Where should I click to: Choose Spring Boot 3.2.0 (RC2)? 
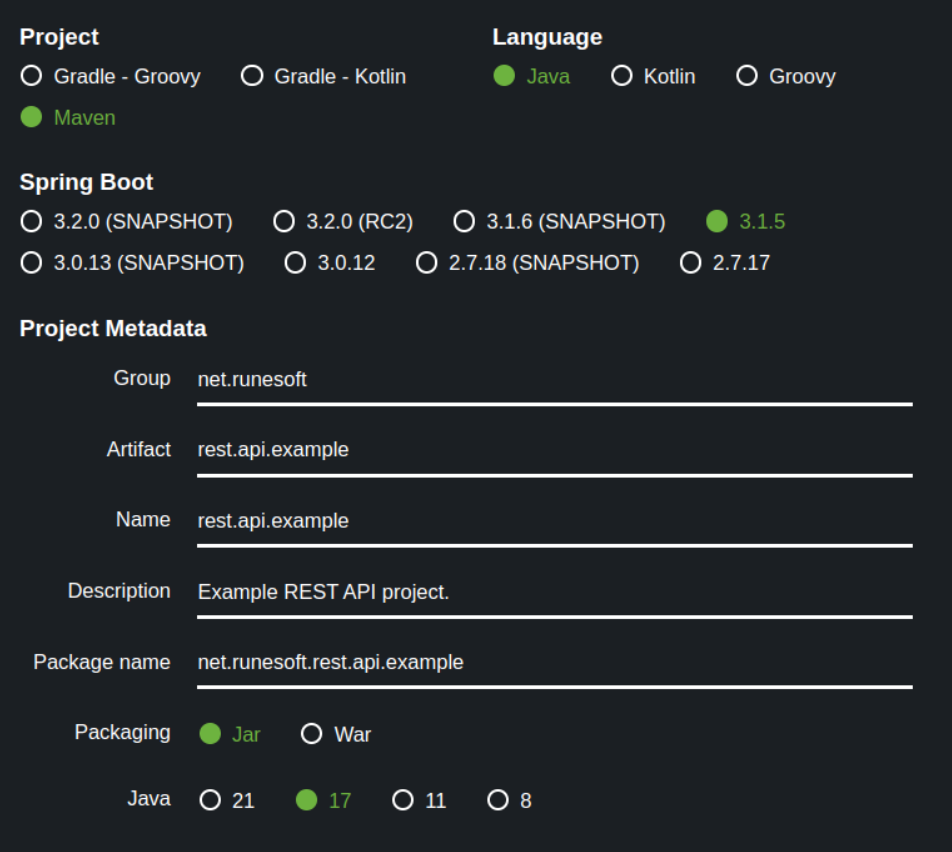click(285, 221)
